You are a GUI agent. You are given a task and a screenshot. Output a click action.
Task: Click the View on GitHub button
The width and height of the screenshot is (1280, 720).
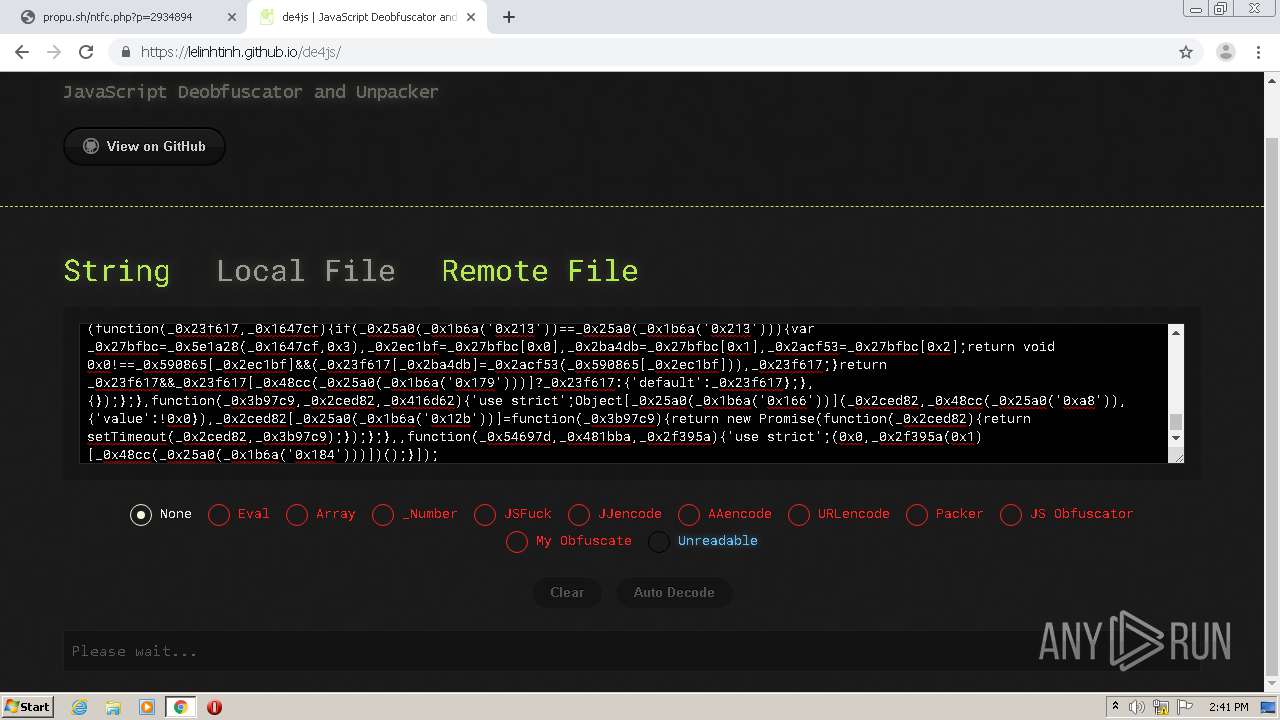pyautogui.click(x=144, y=146)
